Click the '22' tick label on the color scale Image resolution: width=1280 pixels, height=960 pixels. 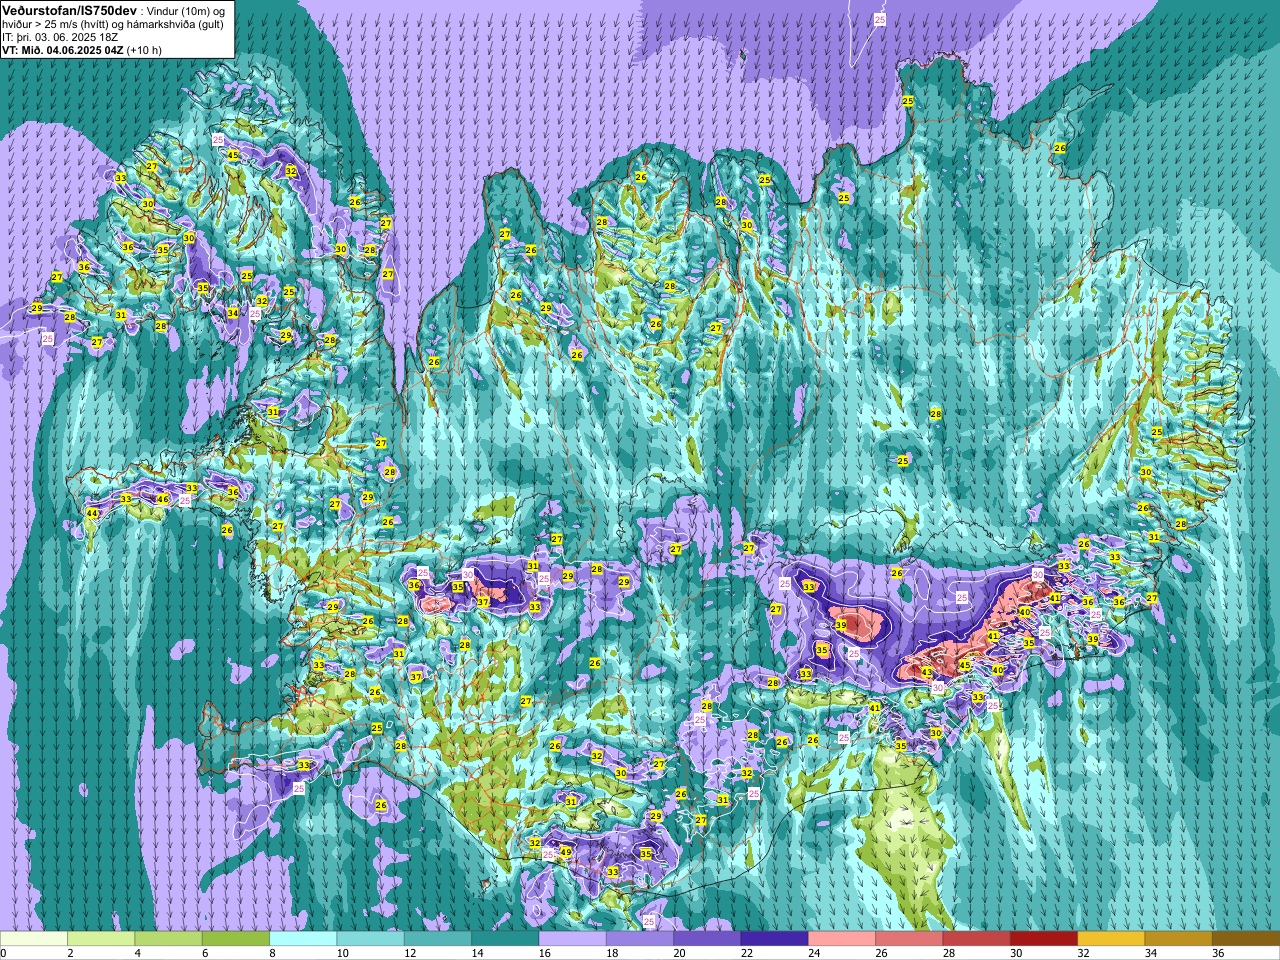point(746,953)
